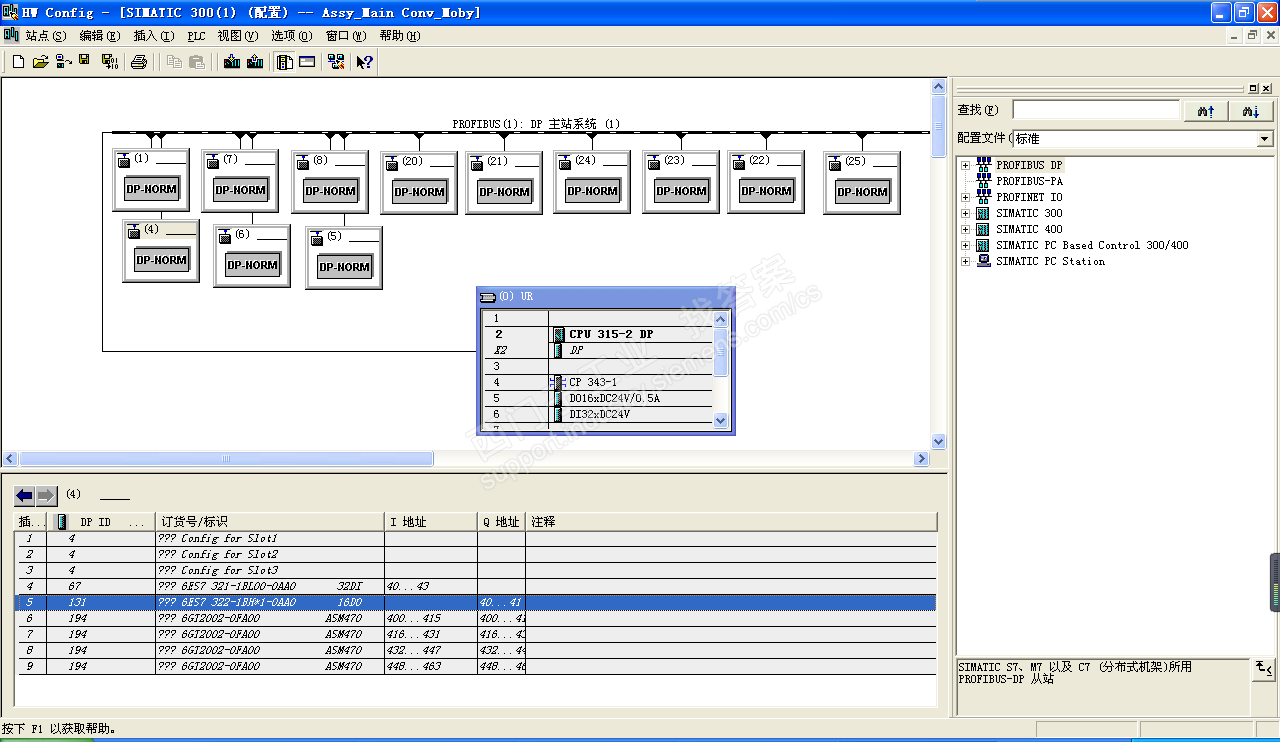Open the 插入(I) menu
This screenshot has height=742, width=1280.
[153, 36]
